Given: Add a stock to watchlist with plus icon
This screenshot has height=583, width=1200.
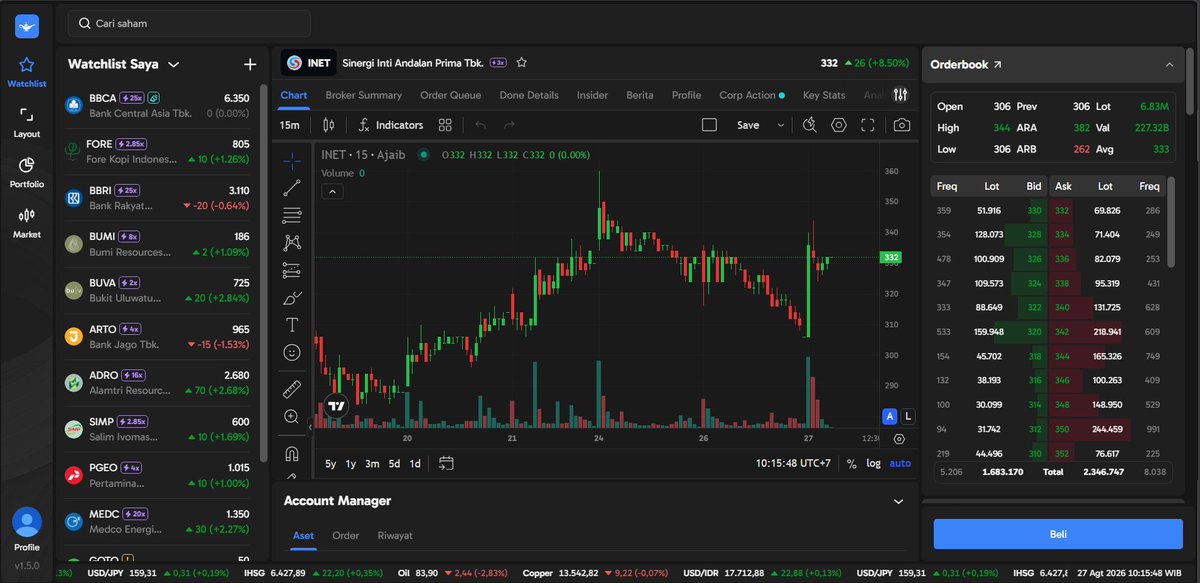Looking at the screenshot, I should tap(250, 64).
